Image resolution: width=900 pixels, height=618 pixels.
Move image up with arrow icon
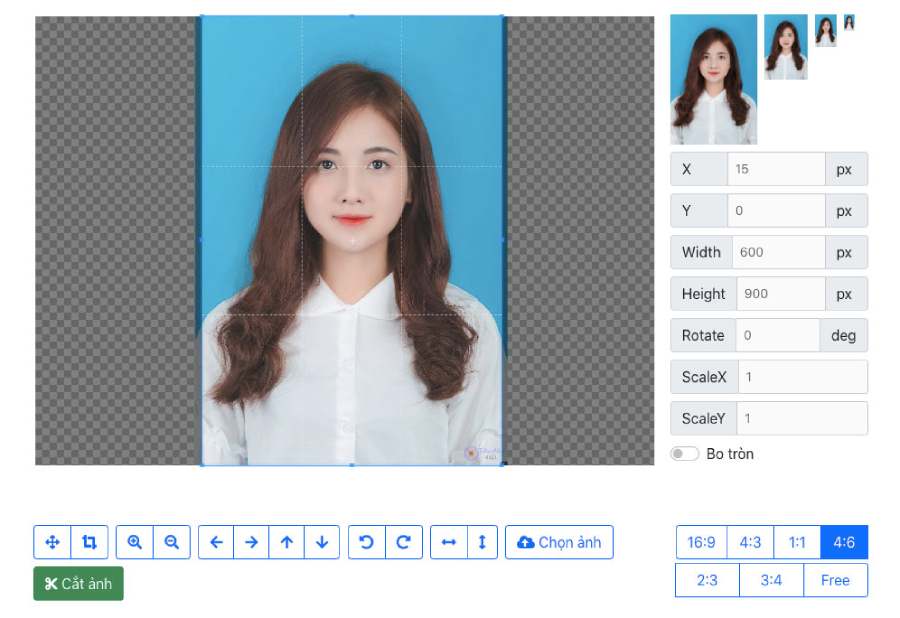point(287,542)
